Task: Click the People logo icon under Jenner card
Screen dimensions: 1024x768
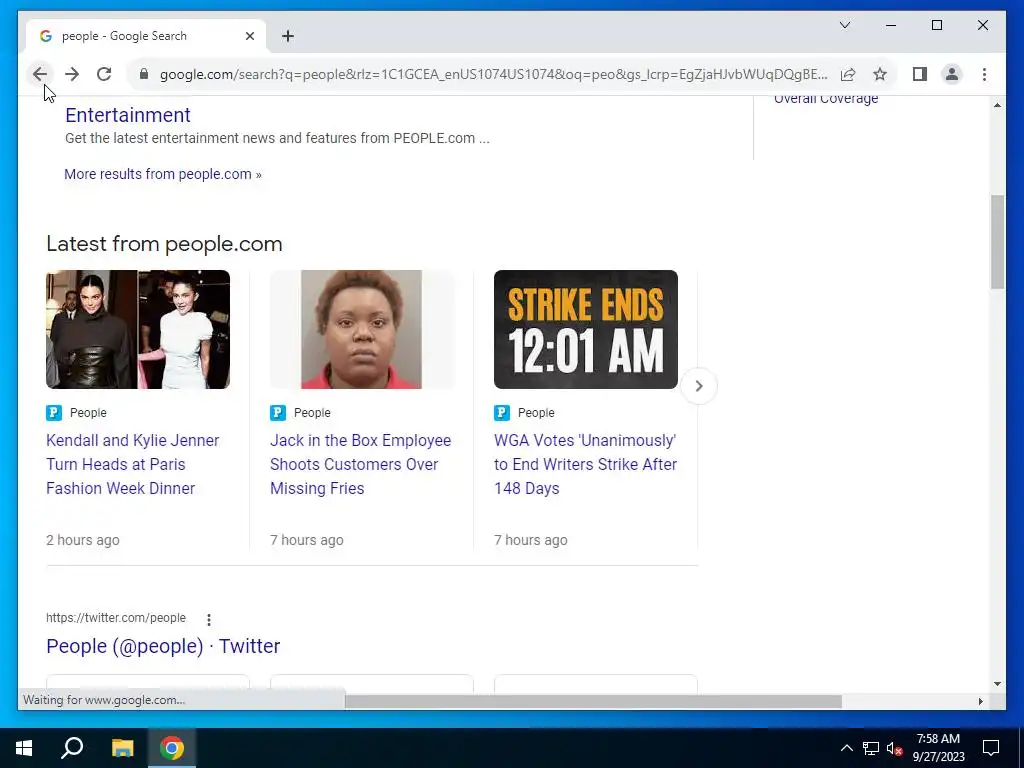Action: point(54,413)
